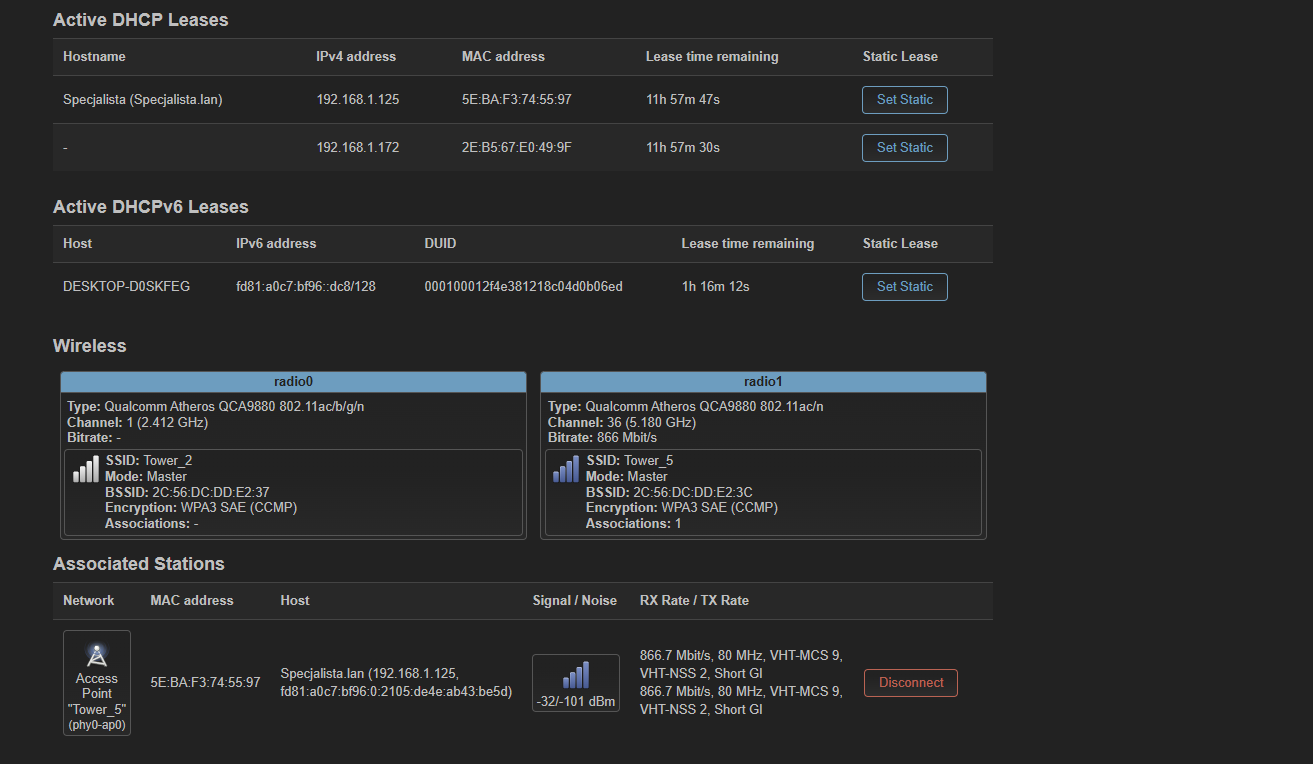Click BSSID 2C:56:DC:DD:E2:37
Image resolution: width=1313 pixels, height=764 pixels.
coord(187,492)
